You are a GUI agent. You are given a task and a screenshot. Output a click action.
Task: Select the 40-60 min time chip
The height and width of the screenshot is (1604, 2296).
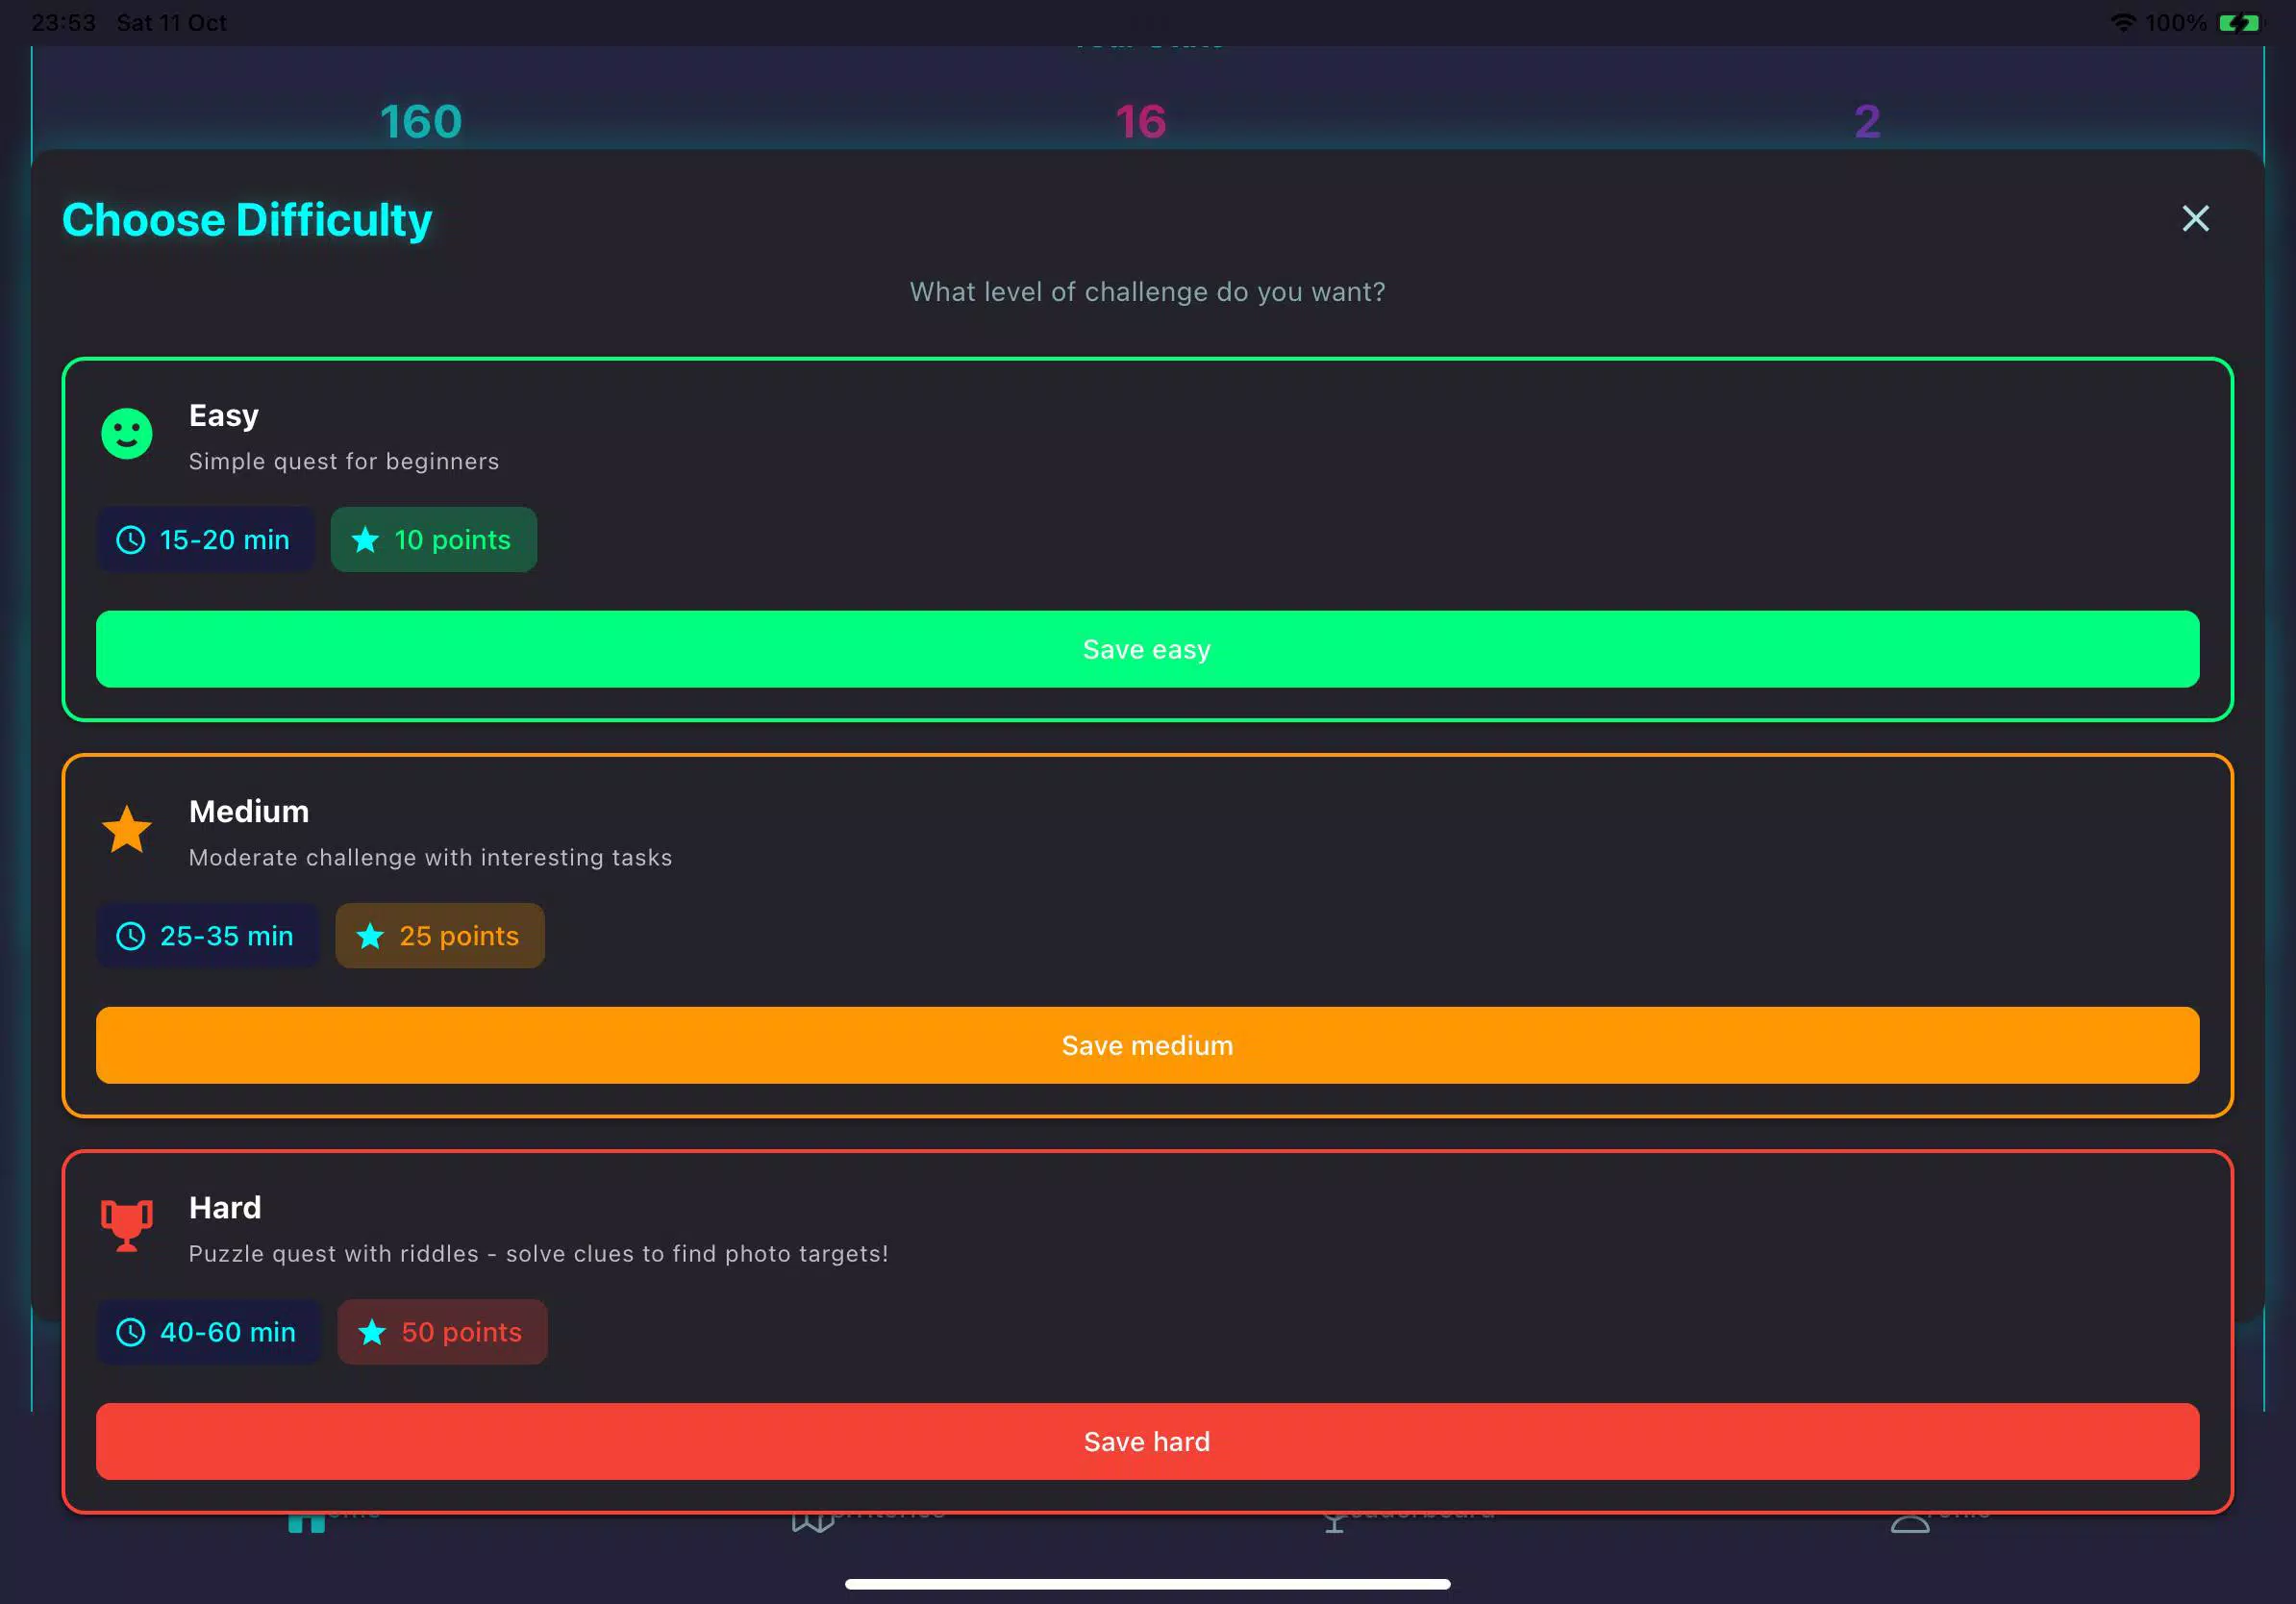[208, 1332]
